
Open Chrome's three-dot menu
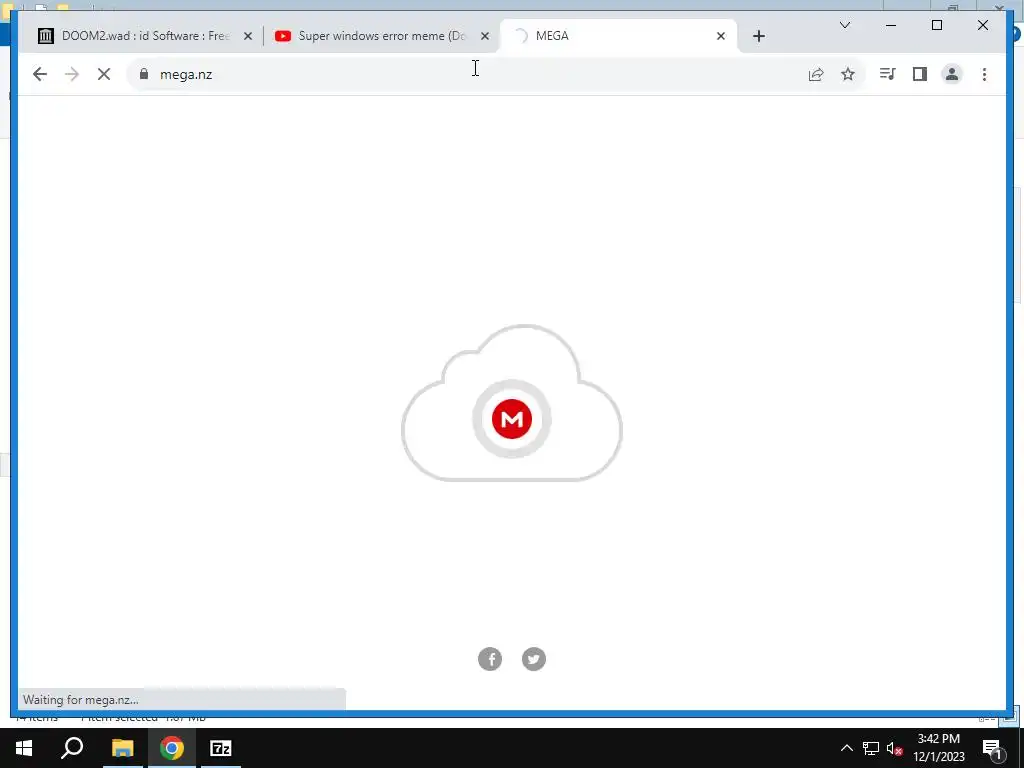984,74
